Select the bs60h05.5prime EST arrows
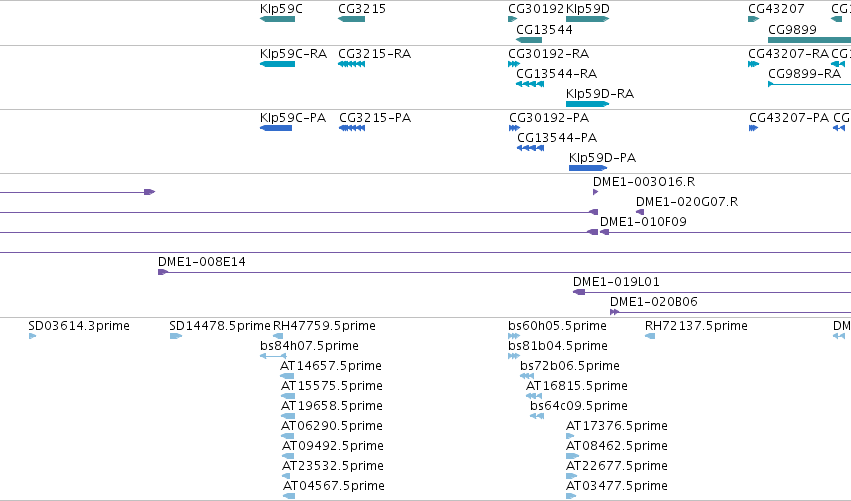 514,337
